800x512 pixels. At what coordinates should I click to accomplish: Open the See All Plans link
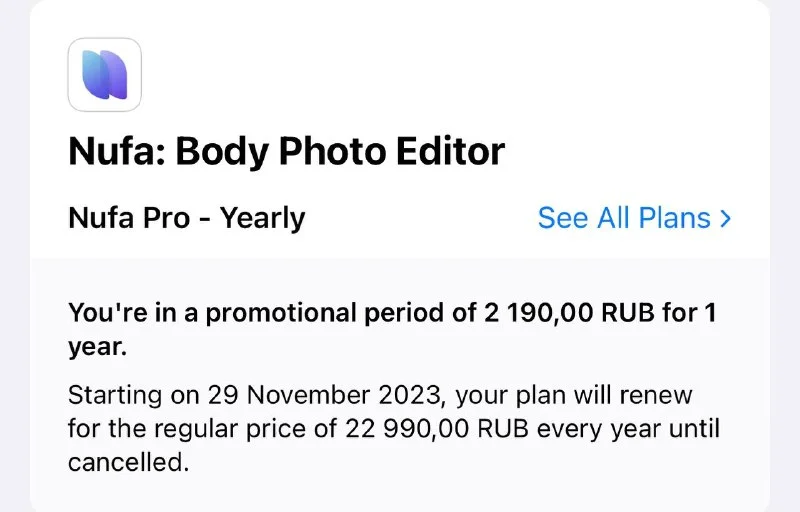pyautogui.click(x=625, y=218)
